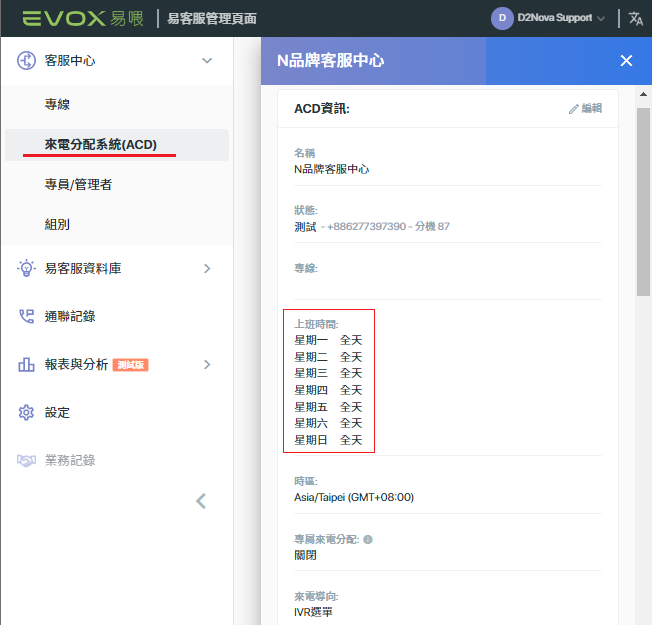
Task: Click the 星期日 全天 schedule row
Action: [x=328, y=440]
